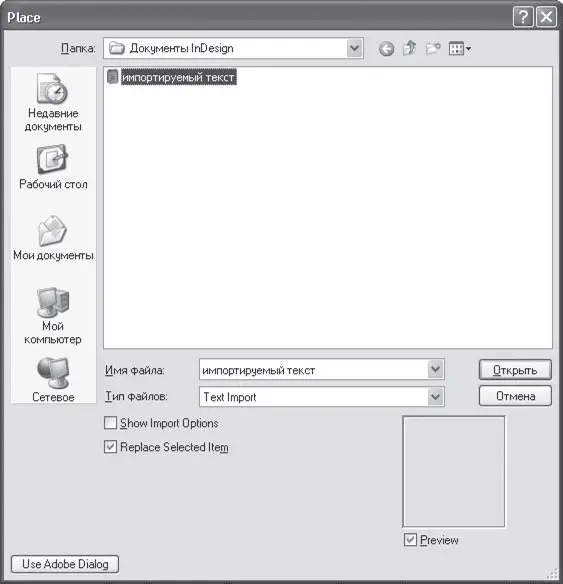Click the Открыть button
The image size is (563, 584).
point(515,369)
